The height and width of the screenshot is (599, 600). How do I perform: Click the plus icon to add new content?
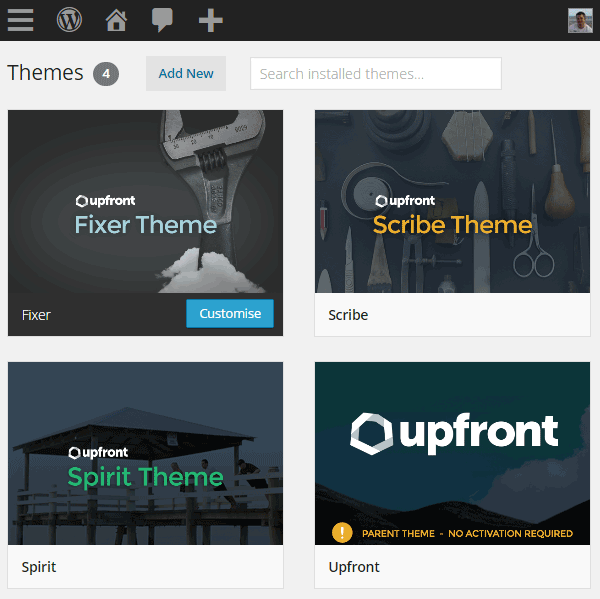[x=210, y=20]
